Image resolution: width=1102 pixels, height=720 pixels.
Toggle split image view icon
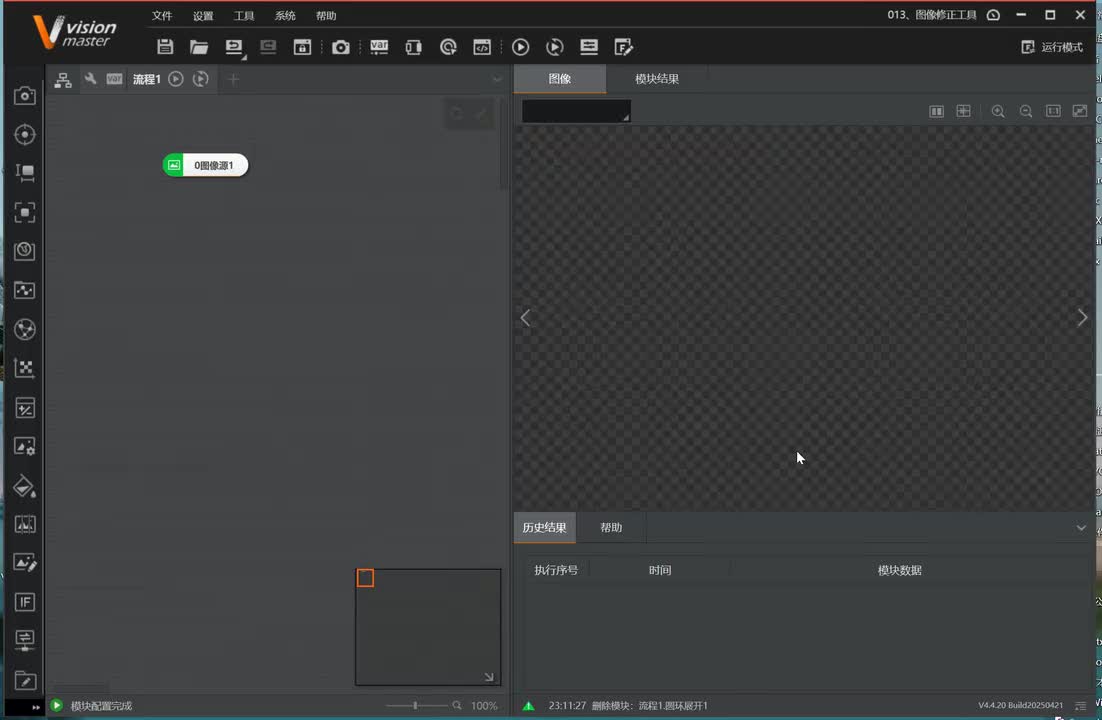(936, 111)
